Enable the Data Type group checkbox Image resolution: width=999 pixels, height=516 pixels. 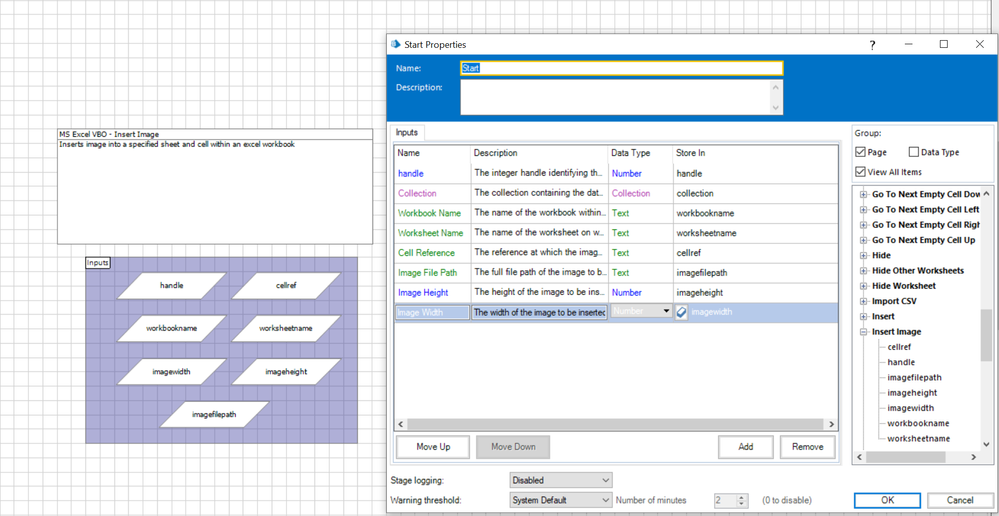[914, 152]
